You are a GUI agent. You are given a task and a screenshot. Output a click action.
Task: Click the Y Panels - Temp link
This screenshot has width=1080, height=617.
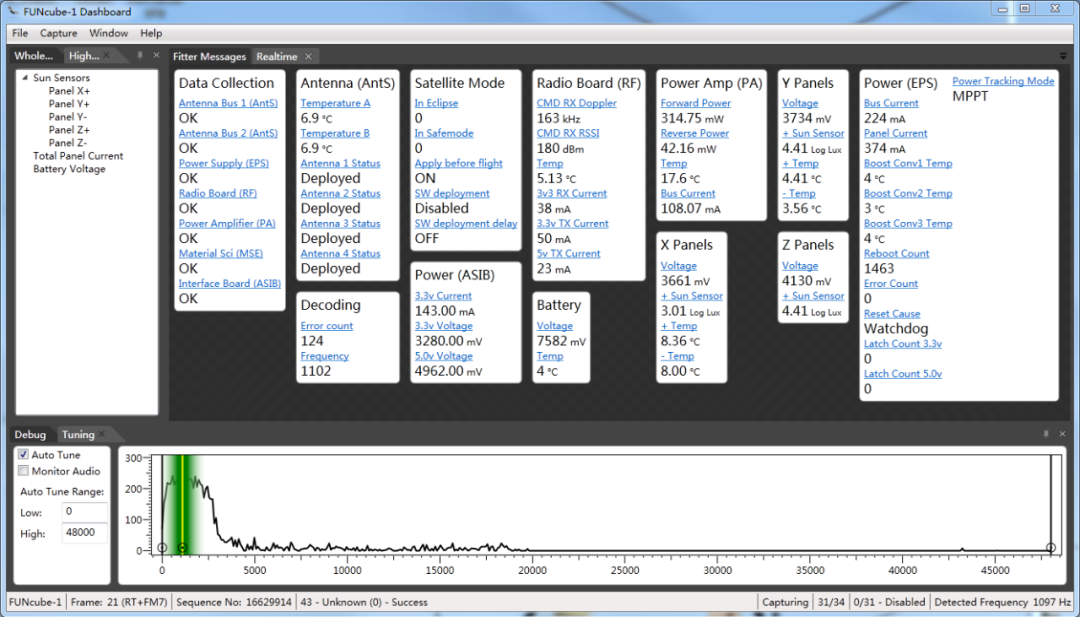point(799,194)
